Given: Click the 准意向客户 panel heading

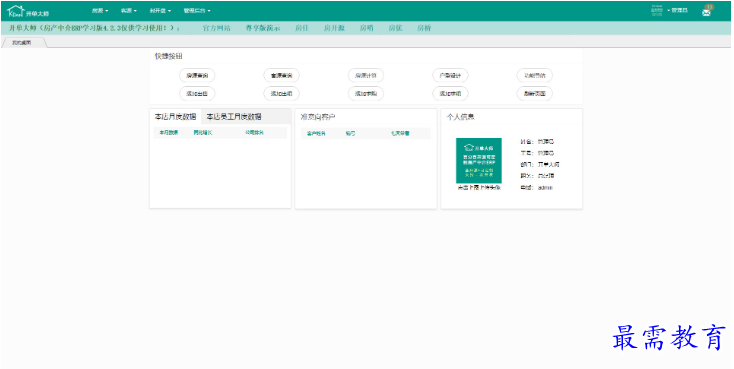Looking at the screenshot, I should [318, 117].
